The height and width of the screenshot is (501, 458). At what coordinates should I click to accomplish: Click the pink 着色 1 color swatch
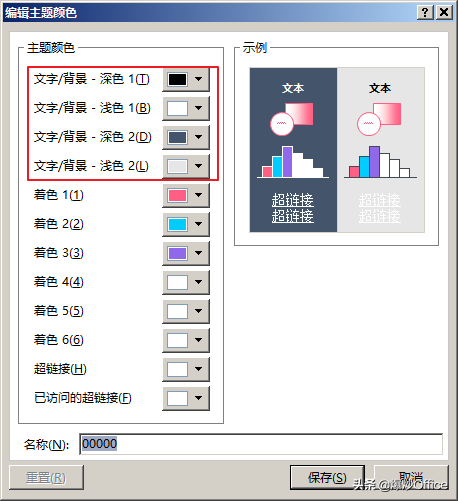point(177,195)
